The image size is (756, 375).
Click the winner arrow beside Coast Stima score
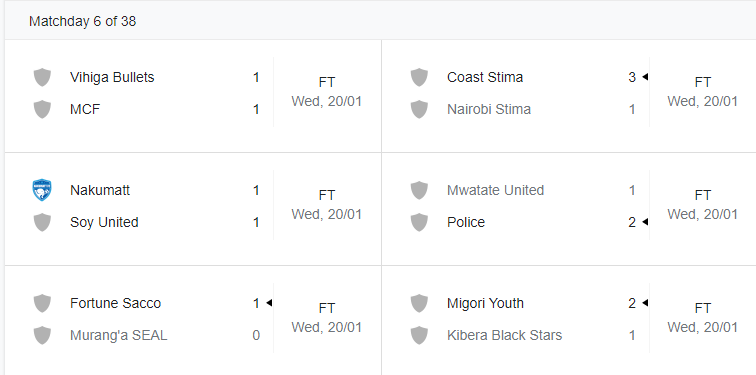[645, 77]
